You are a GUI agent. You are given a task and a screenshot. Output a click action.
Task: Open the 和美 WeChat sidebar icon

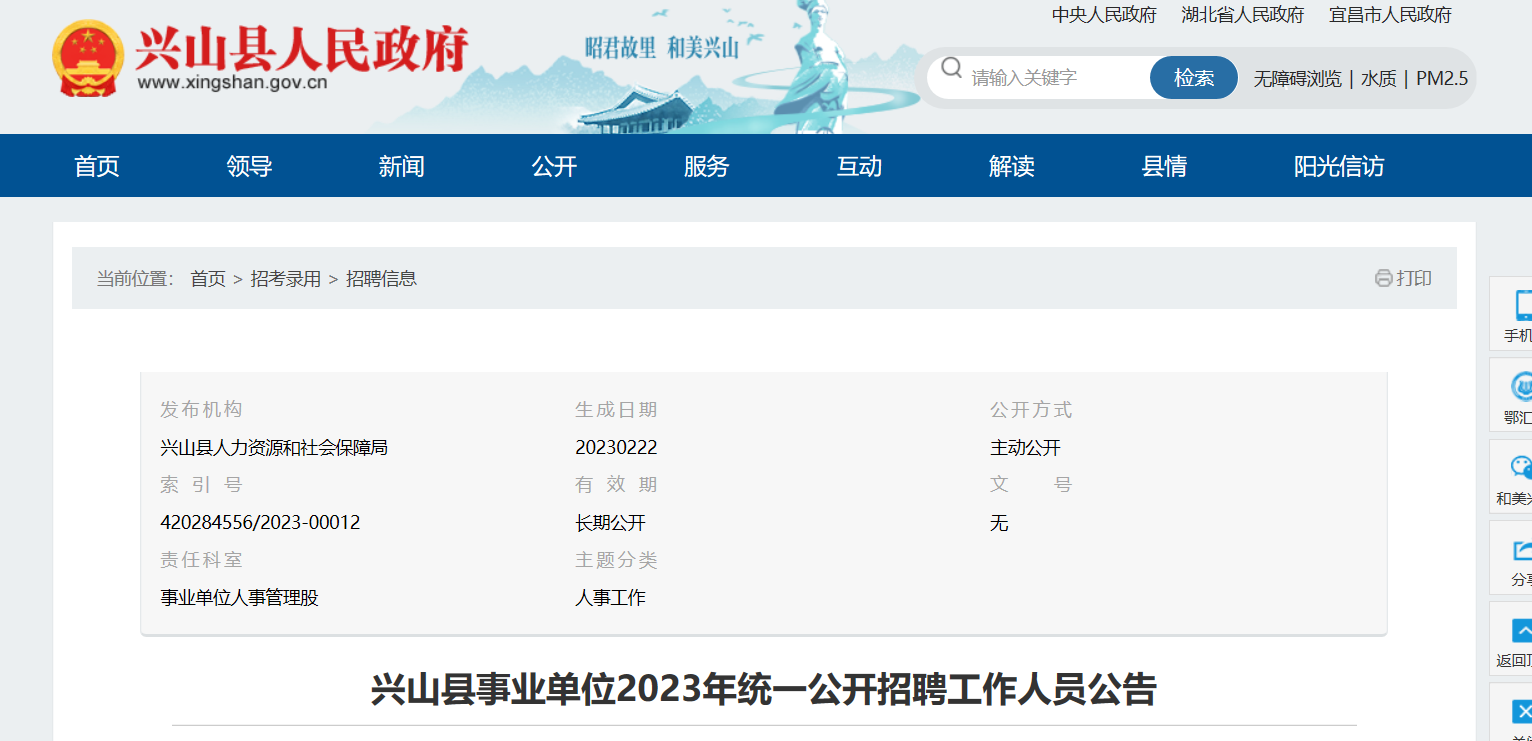(x=1521, y=467)
